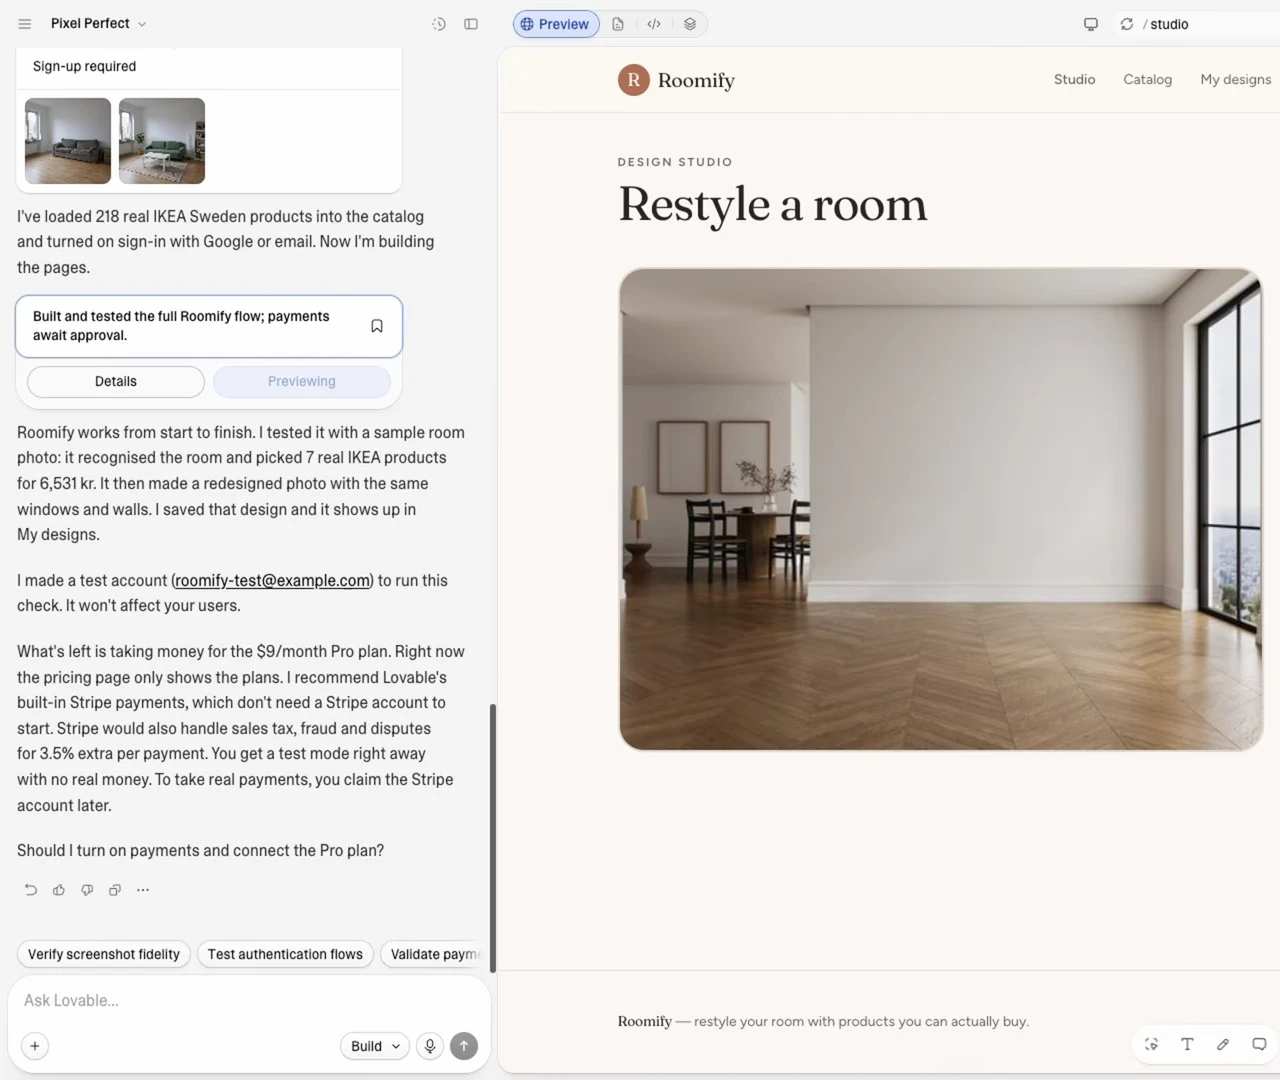Screen dimensions: 1280x1080
Task: Bookmark the Built and tested card
Action: click(x=377, y=326)
